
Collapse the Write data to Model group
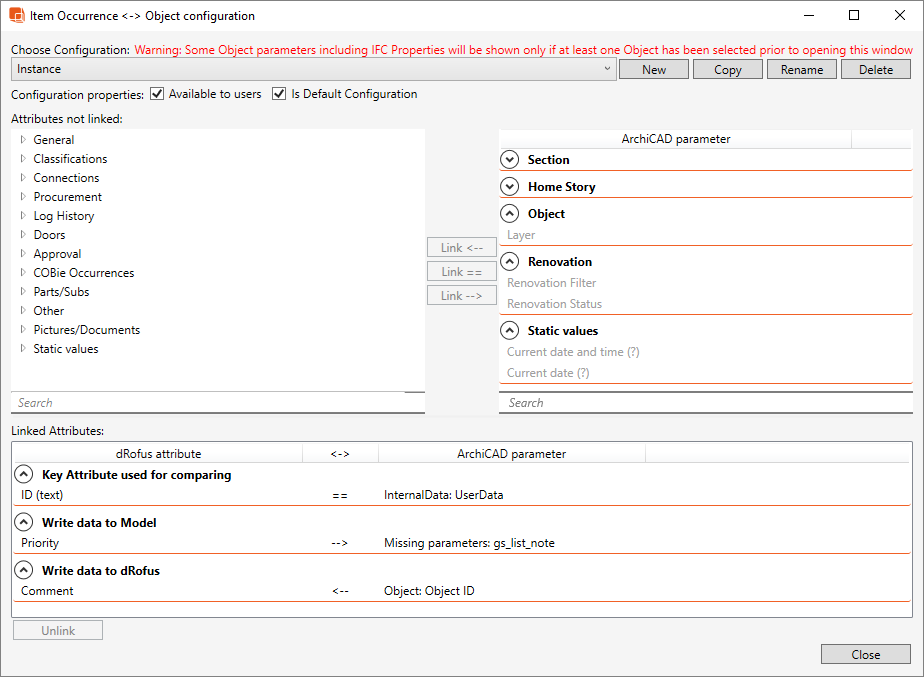point(24,523)
